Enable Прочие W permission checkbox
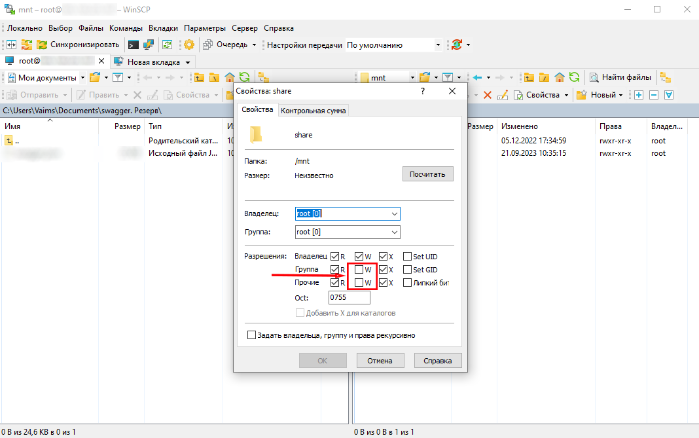The height and width of the screenshot is (438, 699). click(359, 282)
